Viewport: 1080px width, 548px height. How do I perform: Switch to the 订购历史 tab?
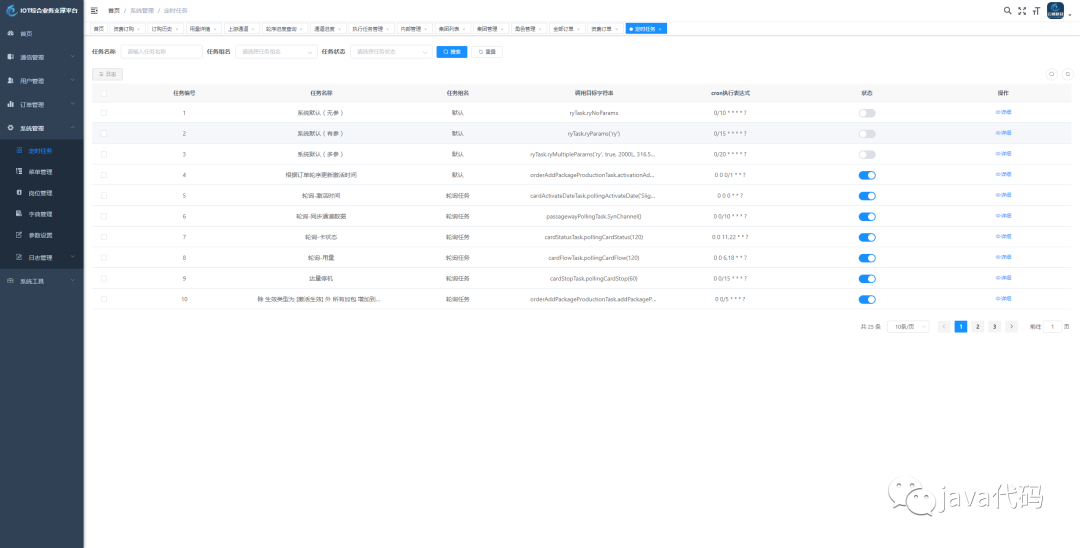tap(165, 29)
